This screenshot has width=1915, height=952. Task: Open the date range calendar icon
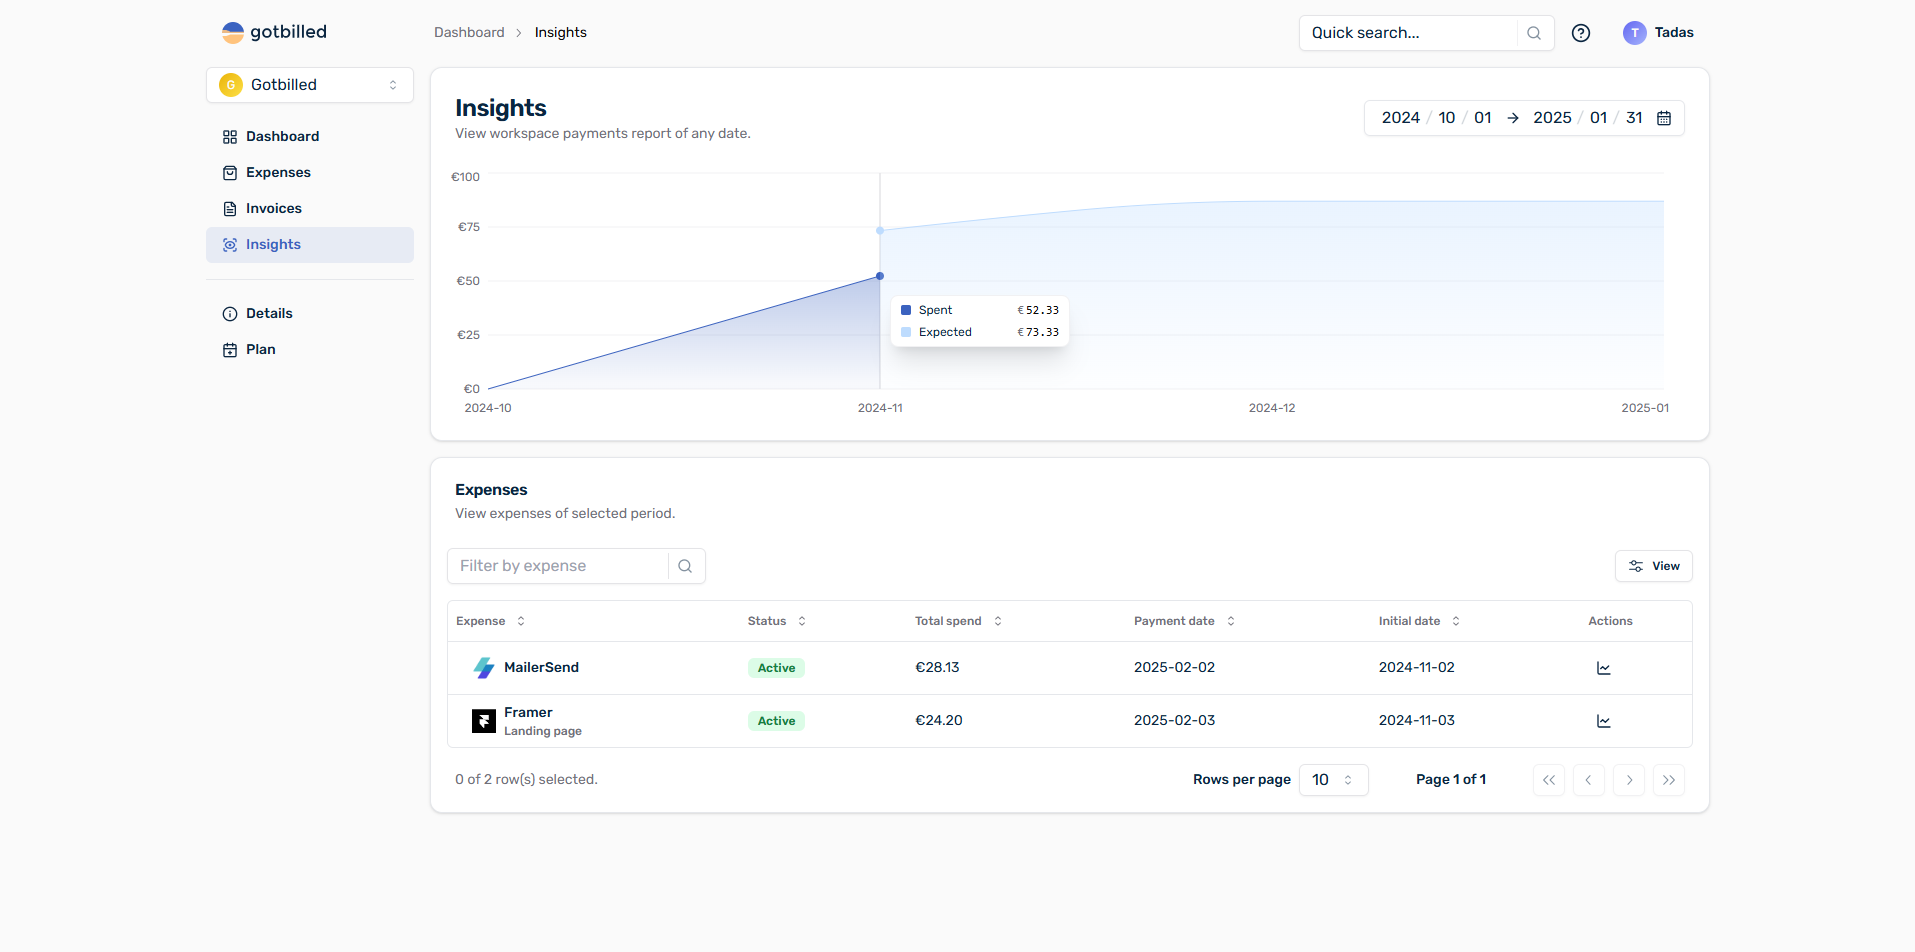(x=1664, y=118)
